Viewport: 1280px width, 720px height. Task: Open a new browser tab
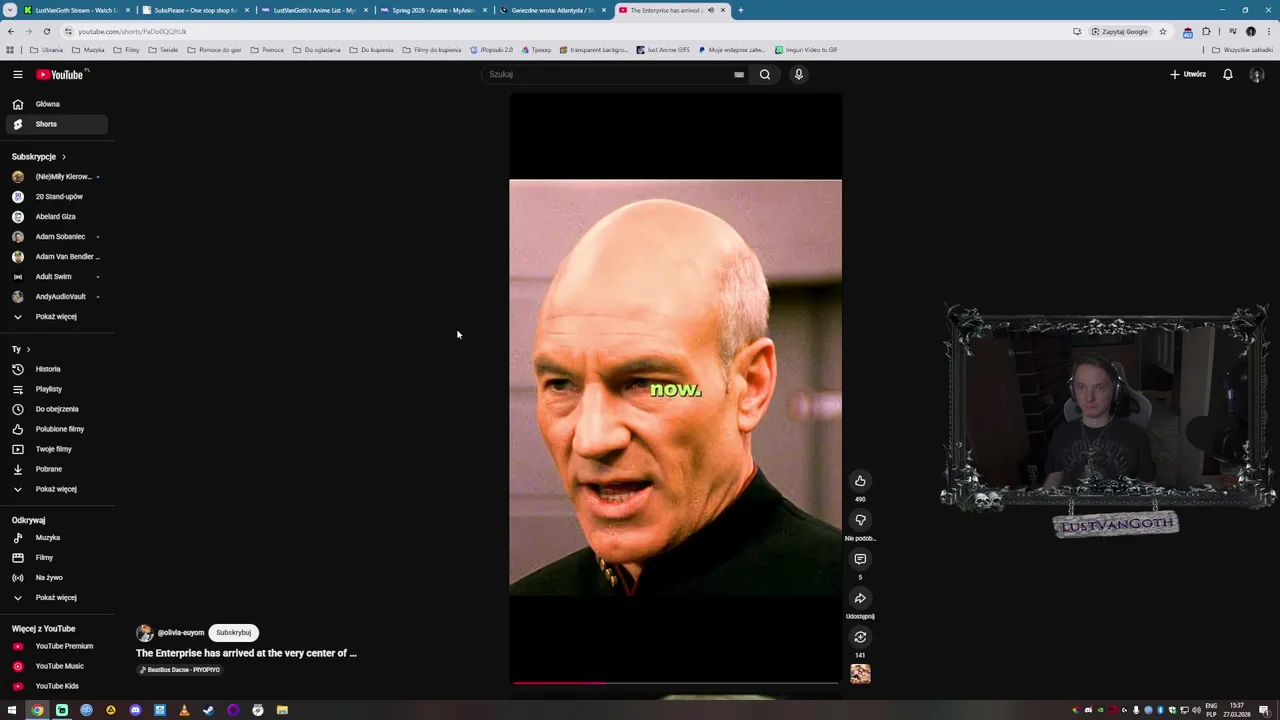click(x=740, y=10)
